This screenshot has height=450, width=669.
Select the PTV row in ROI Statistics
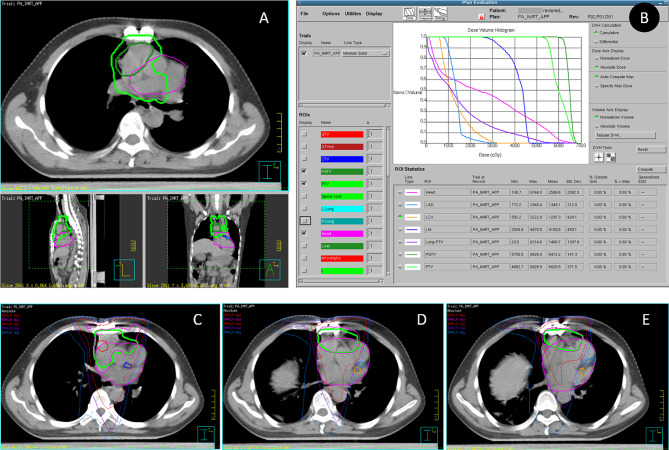525,267
